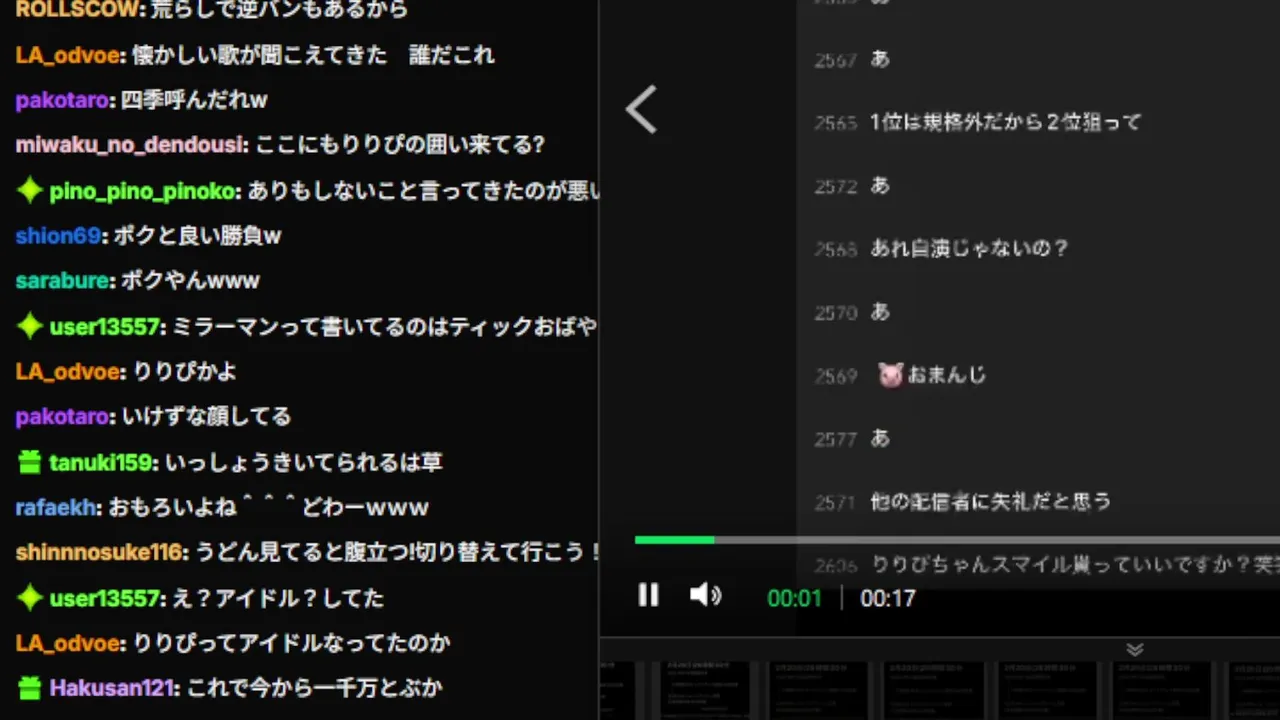Pause the video clip playback
This screenshot has height=720, width=1280.
(648, 596)
